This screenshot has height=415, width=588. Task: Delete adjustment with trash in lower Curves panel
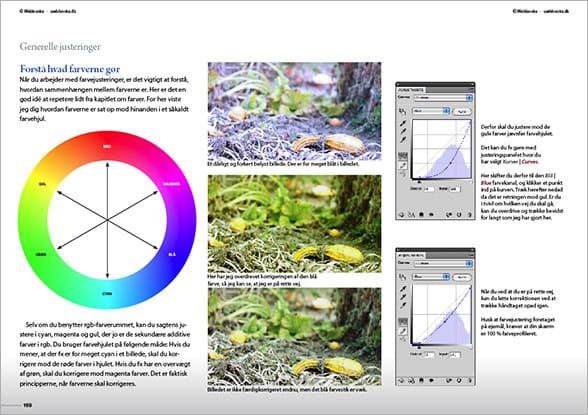(470, 380)
